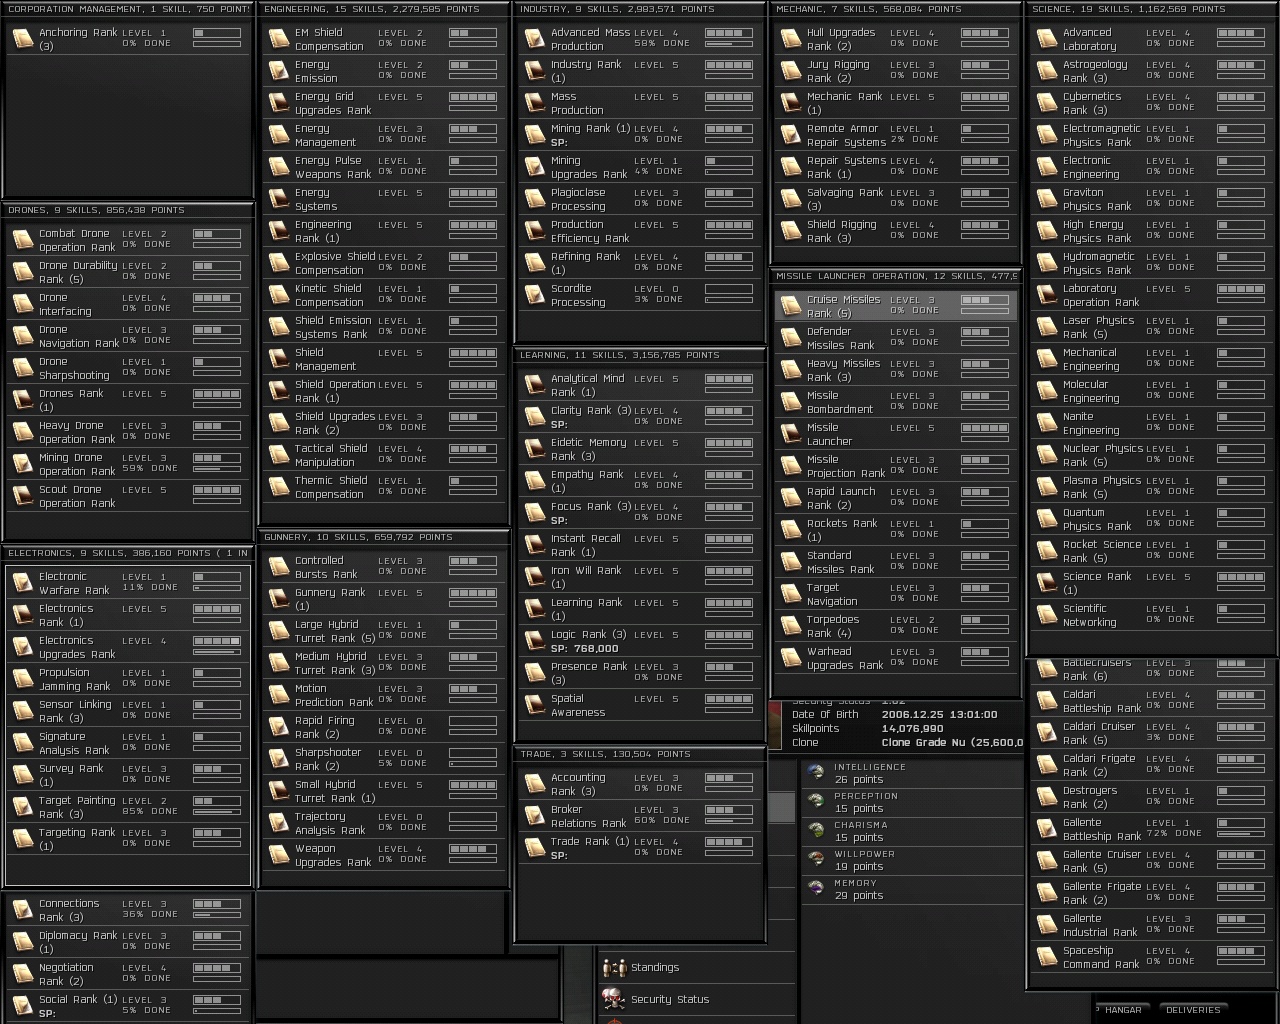The width and height of the screenshot is (1280, 1024).
Task: Toggle the Industry skill group header
Action: tap(641, 9)
